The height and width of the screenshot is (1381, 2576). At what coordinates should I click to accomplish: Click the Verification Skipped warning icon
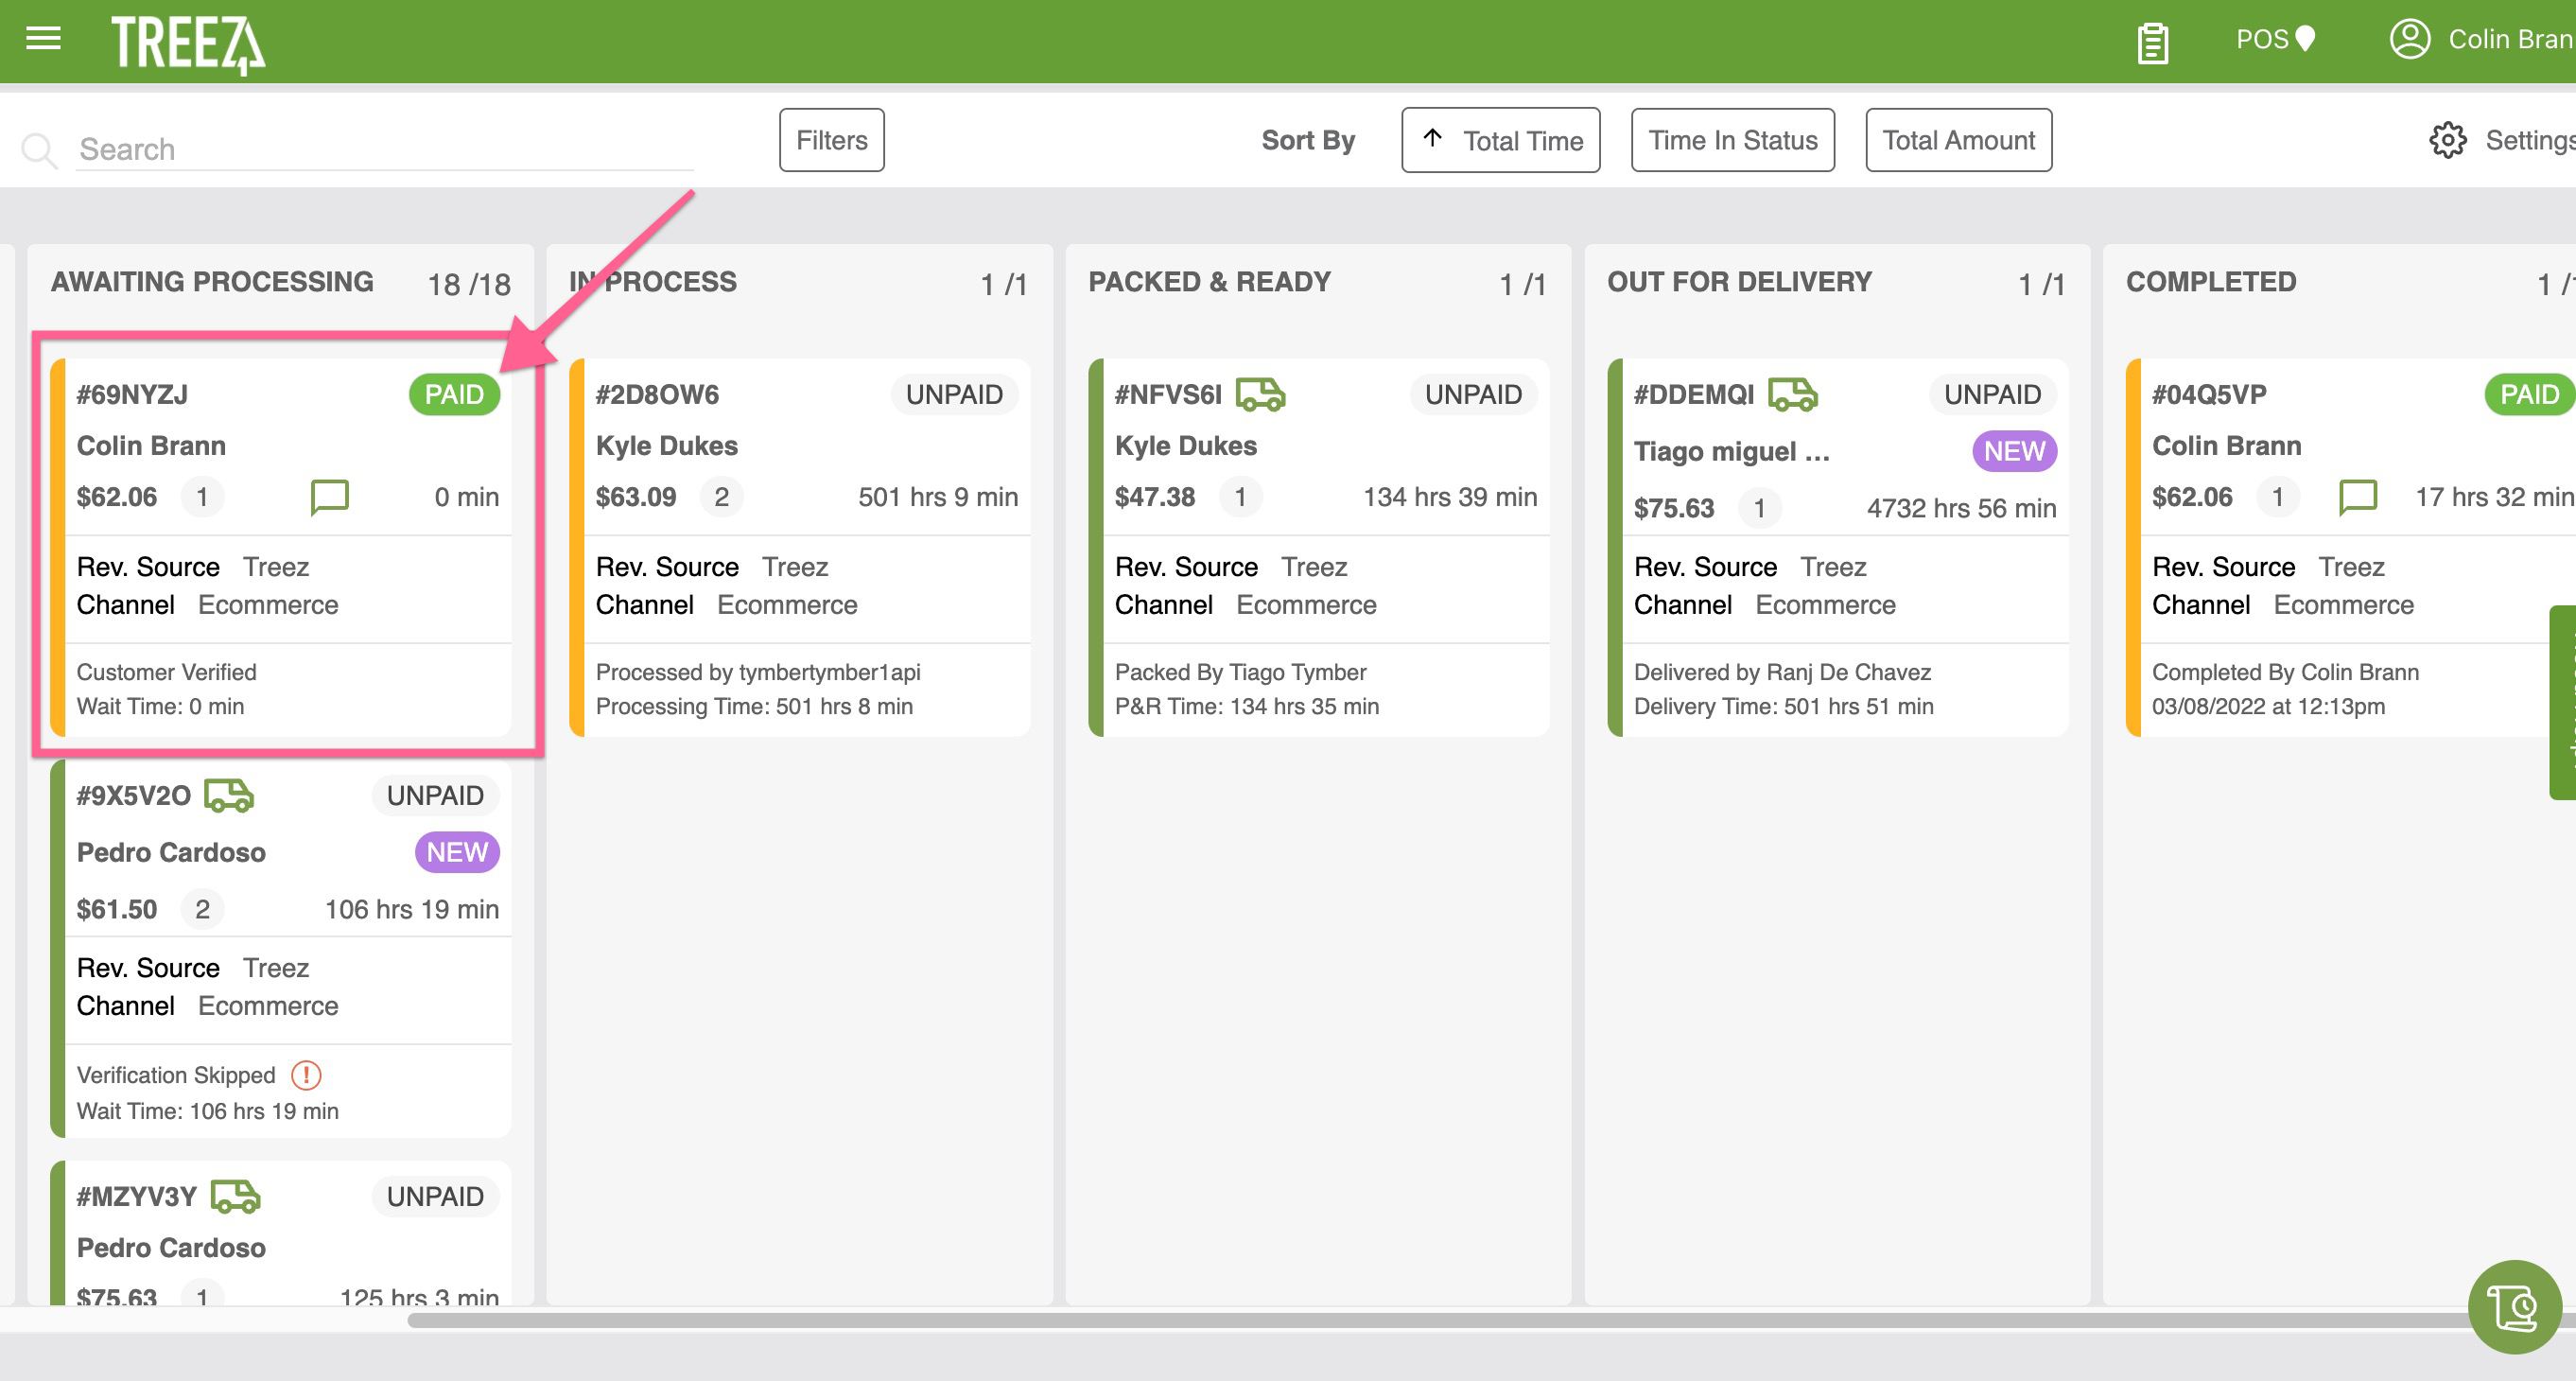click(306, 1075)
